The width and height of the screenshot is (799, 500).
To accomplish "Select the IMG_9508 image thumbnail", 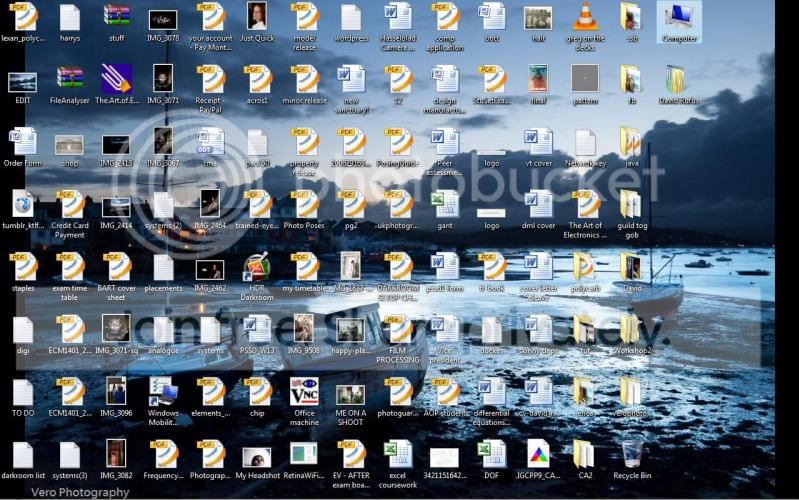I will coord(304,328).
